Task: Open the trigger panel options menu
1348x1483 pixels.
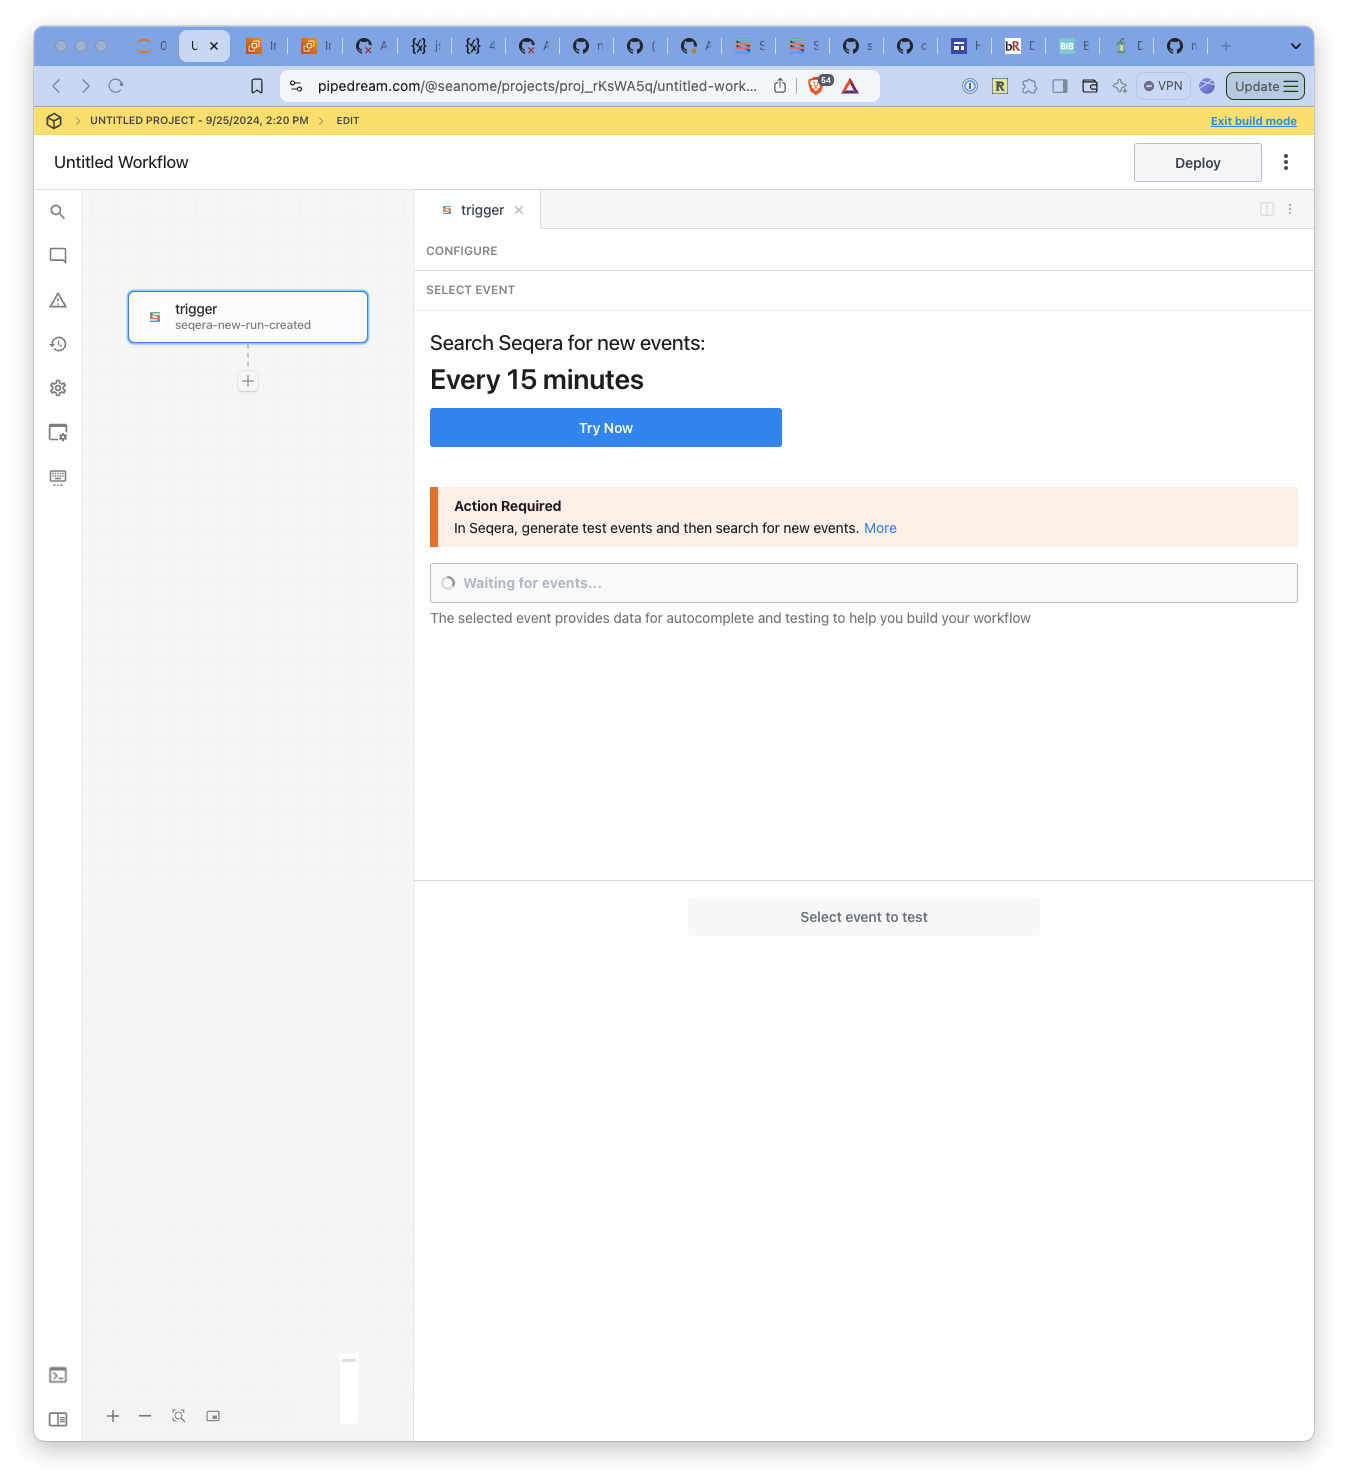Action: coord(1290,209)
